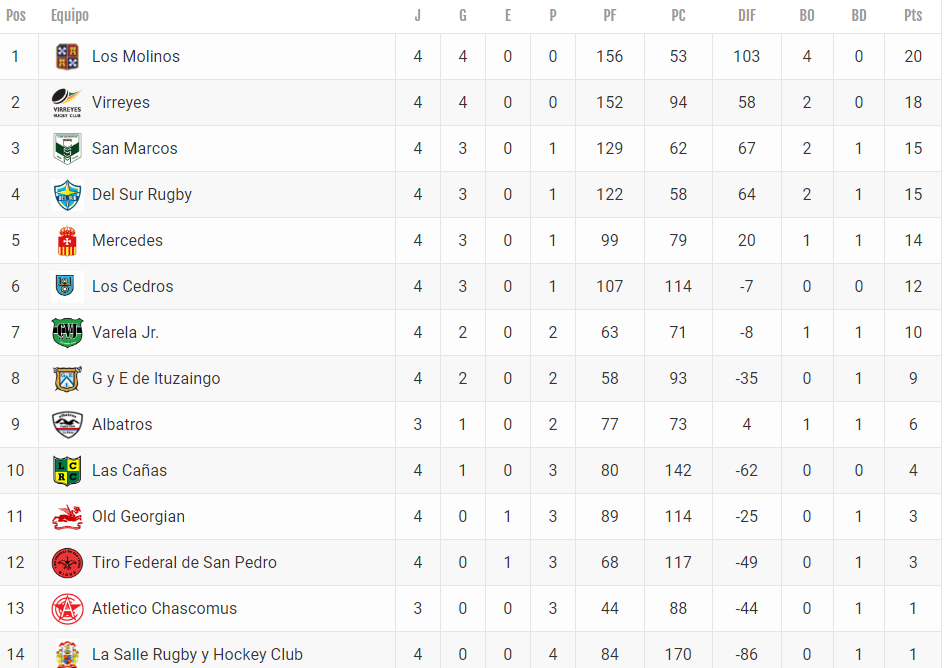Click the PF column header

pos(610,15)
